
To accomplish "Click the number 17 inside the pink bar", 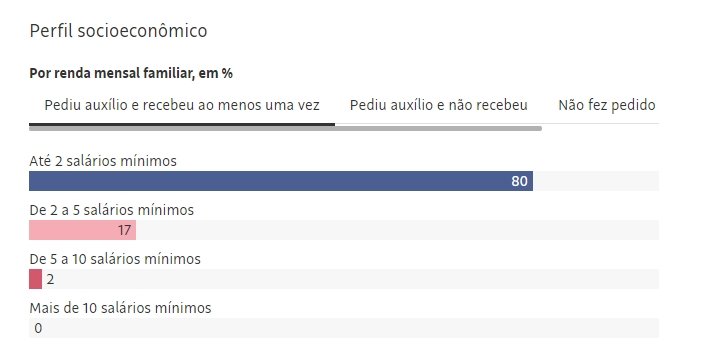I will 124,230.
